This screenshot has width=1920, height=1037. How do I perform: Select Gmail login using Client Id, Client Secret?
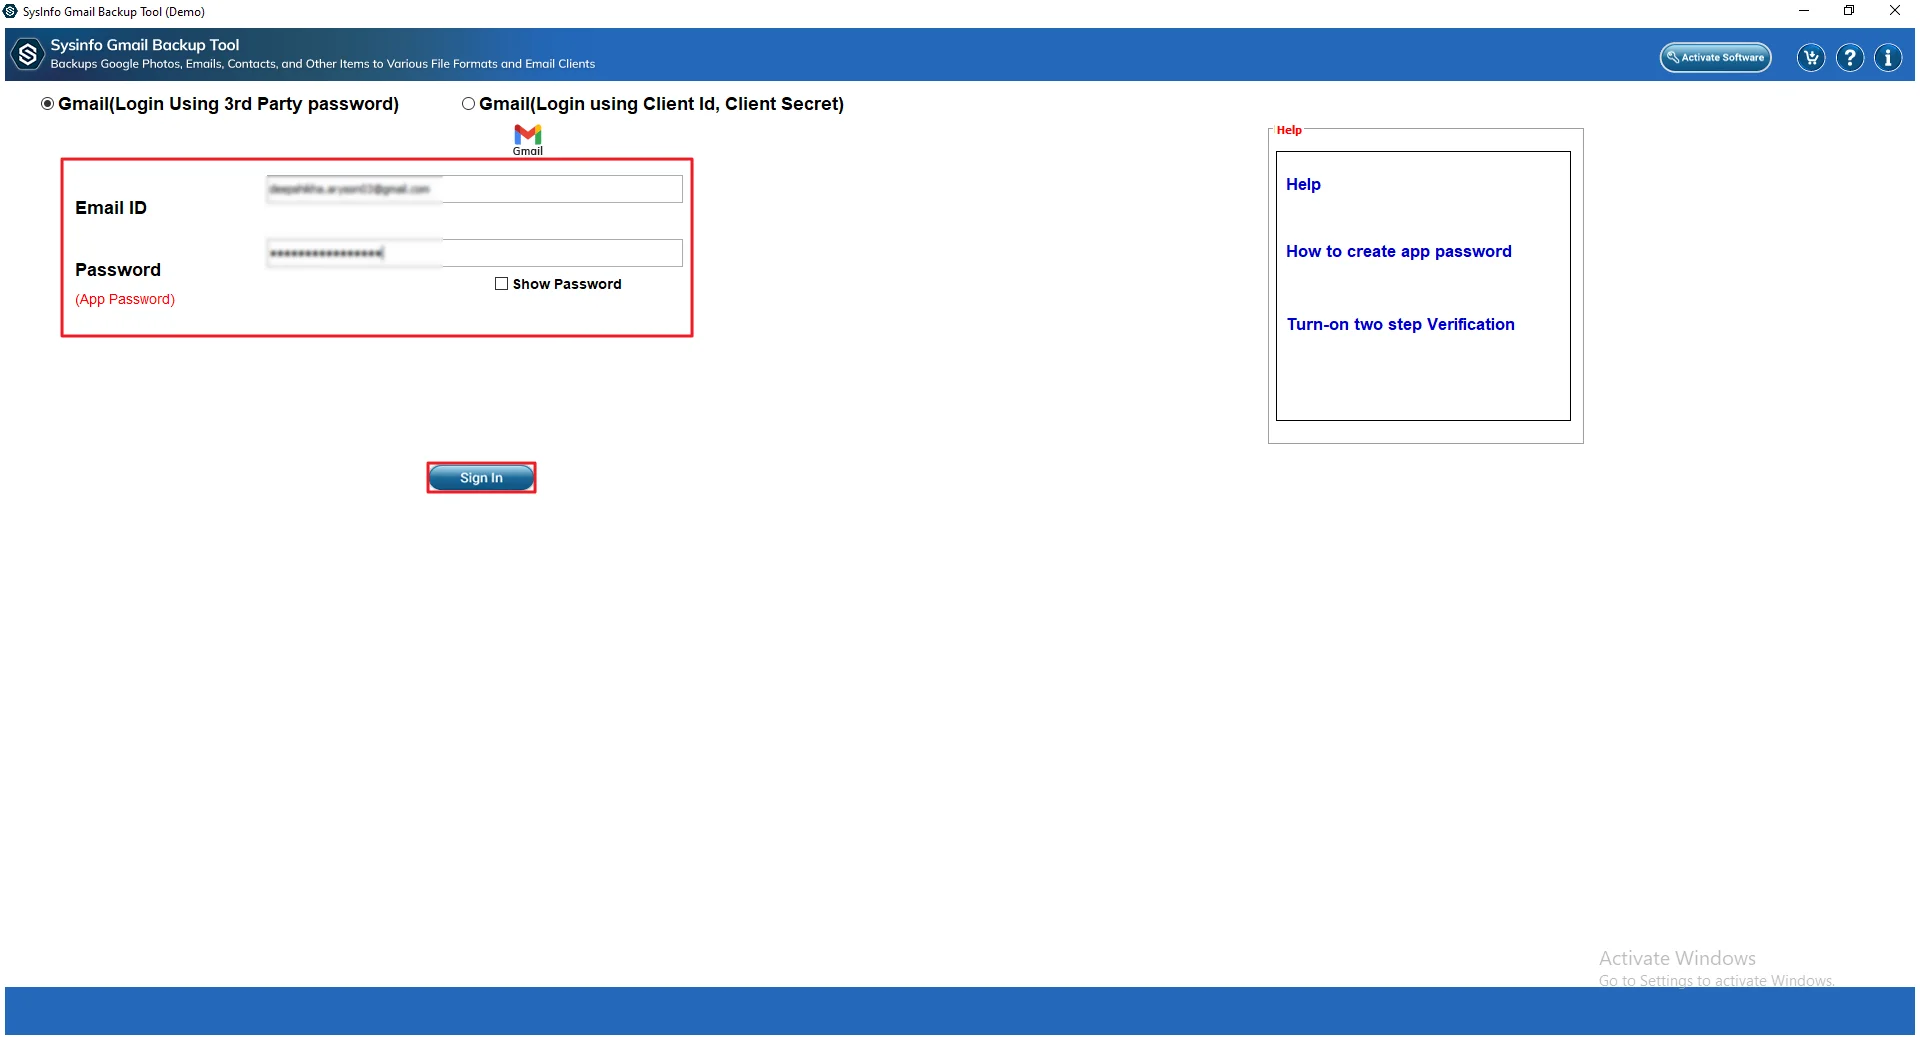(x=468, y=103)
